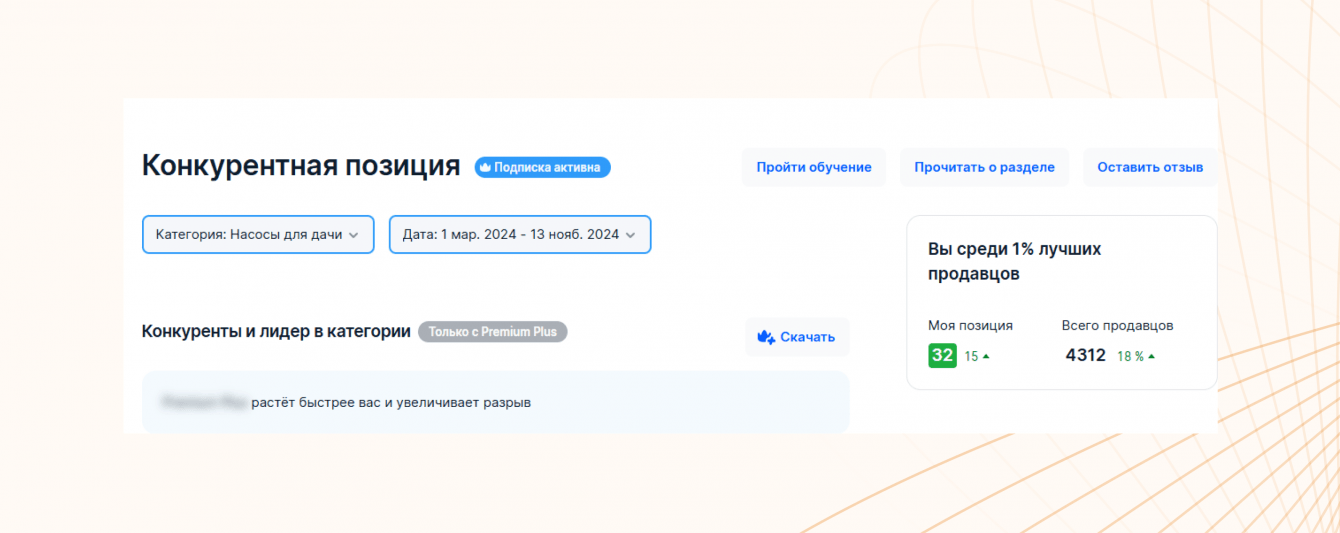Click the crown icon in subscription badge
Viewport: 1340px width, 533px height.
click(486, 167)
